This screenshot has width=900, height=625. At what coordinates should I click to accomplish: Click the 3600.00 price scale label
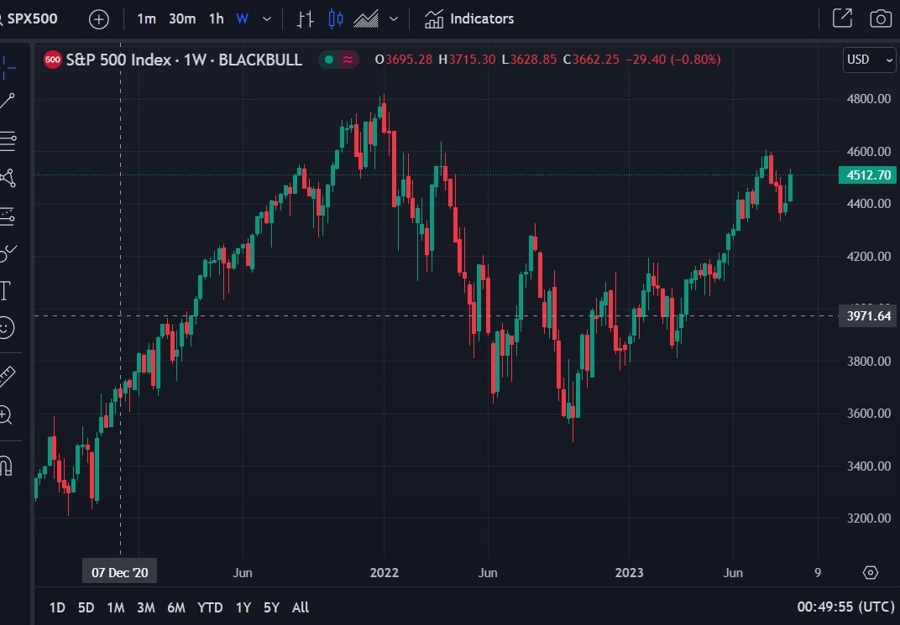(x=869, y=413)
